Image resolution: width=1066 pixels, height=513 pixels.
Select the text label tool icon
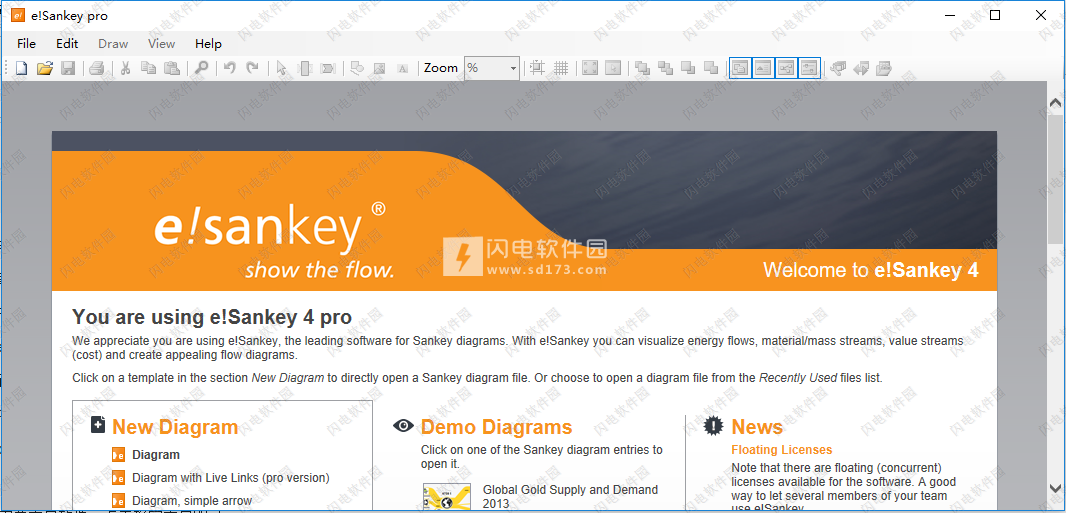click(402, 68)
